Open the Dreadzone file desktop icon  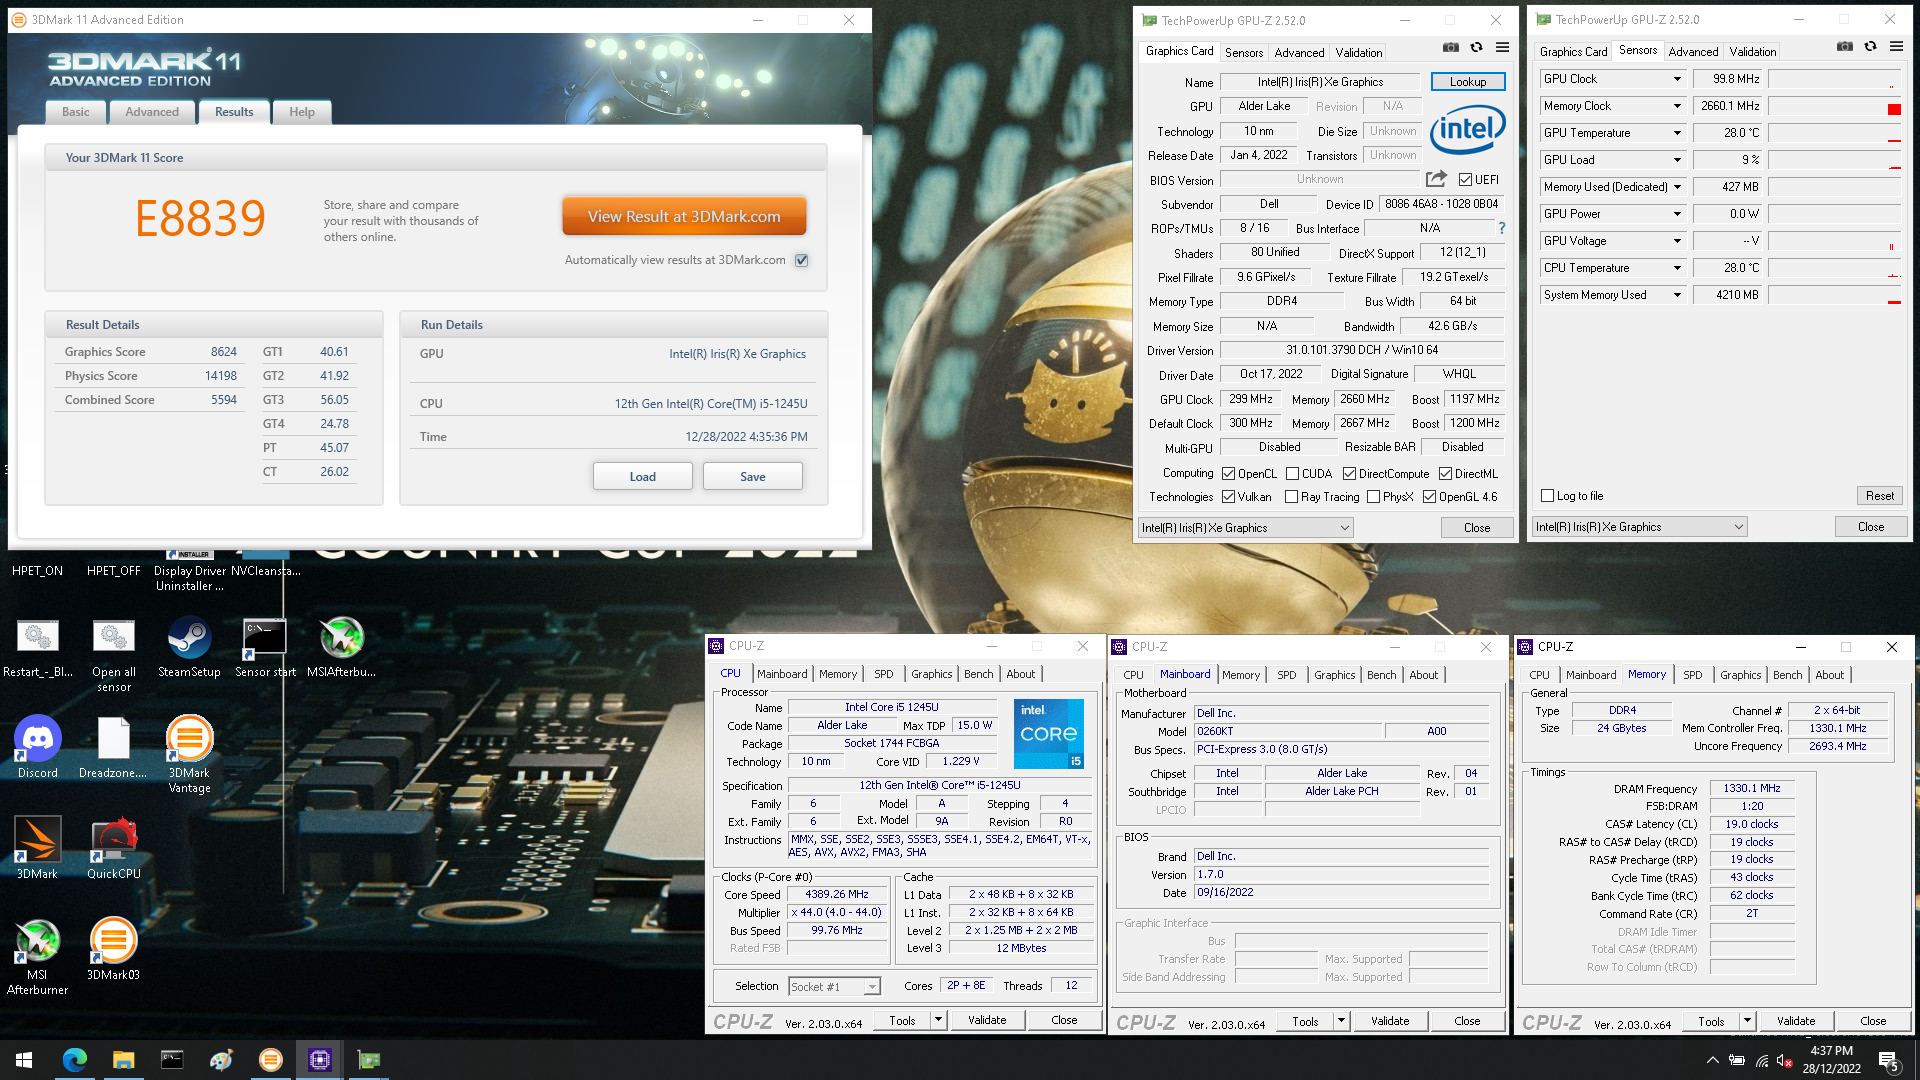tap(113, 747)
